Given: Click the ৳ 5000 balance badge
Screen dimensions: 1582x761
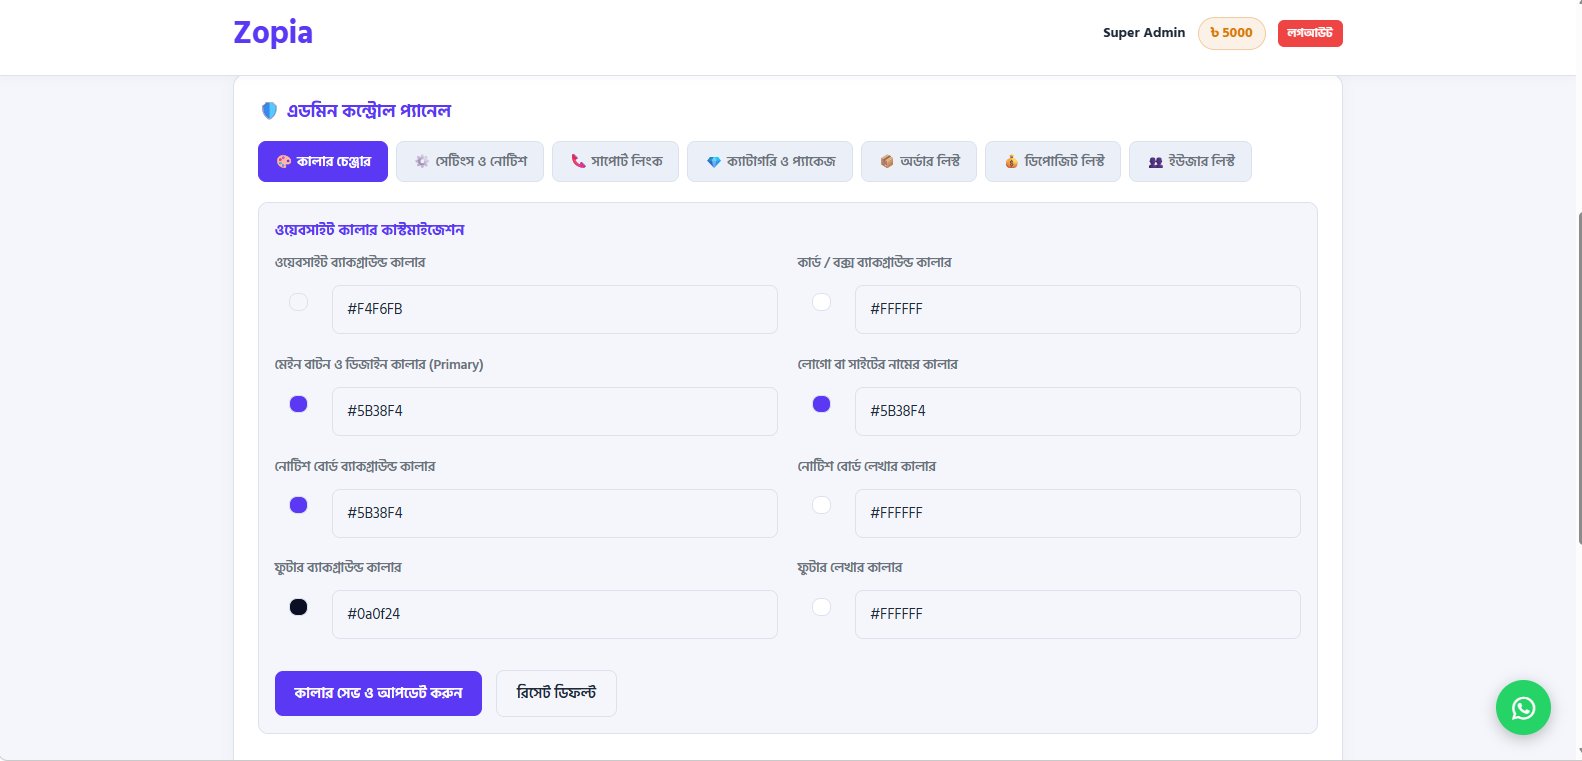Looking at the screenshot, I should point(1232,33).
